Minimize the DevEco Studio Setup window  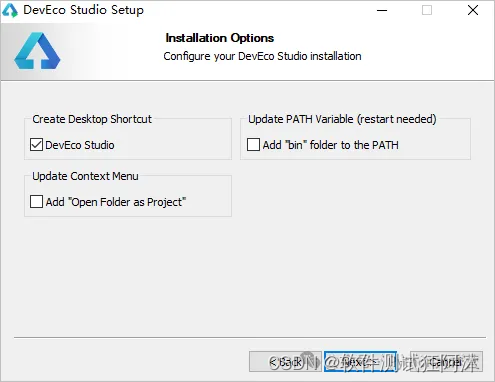(x=382, y=10)
